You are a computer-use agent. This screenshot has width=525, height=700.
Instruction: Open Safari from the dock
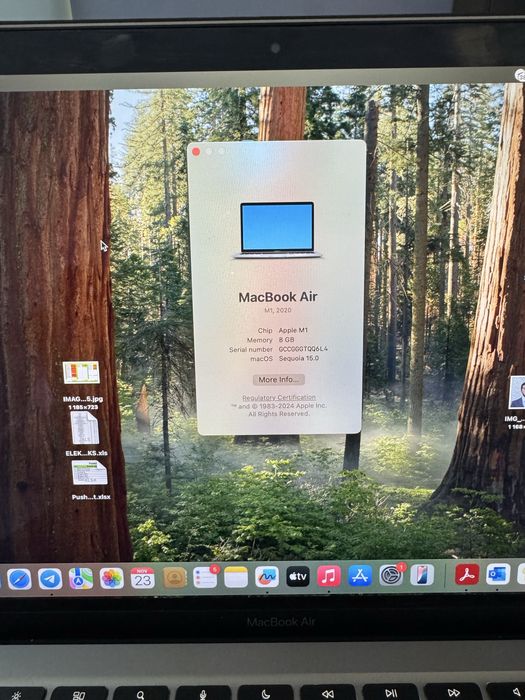(x=19, y=579)
